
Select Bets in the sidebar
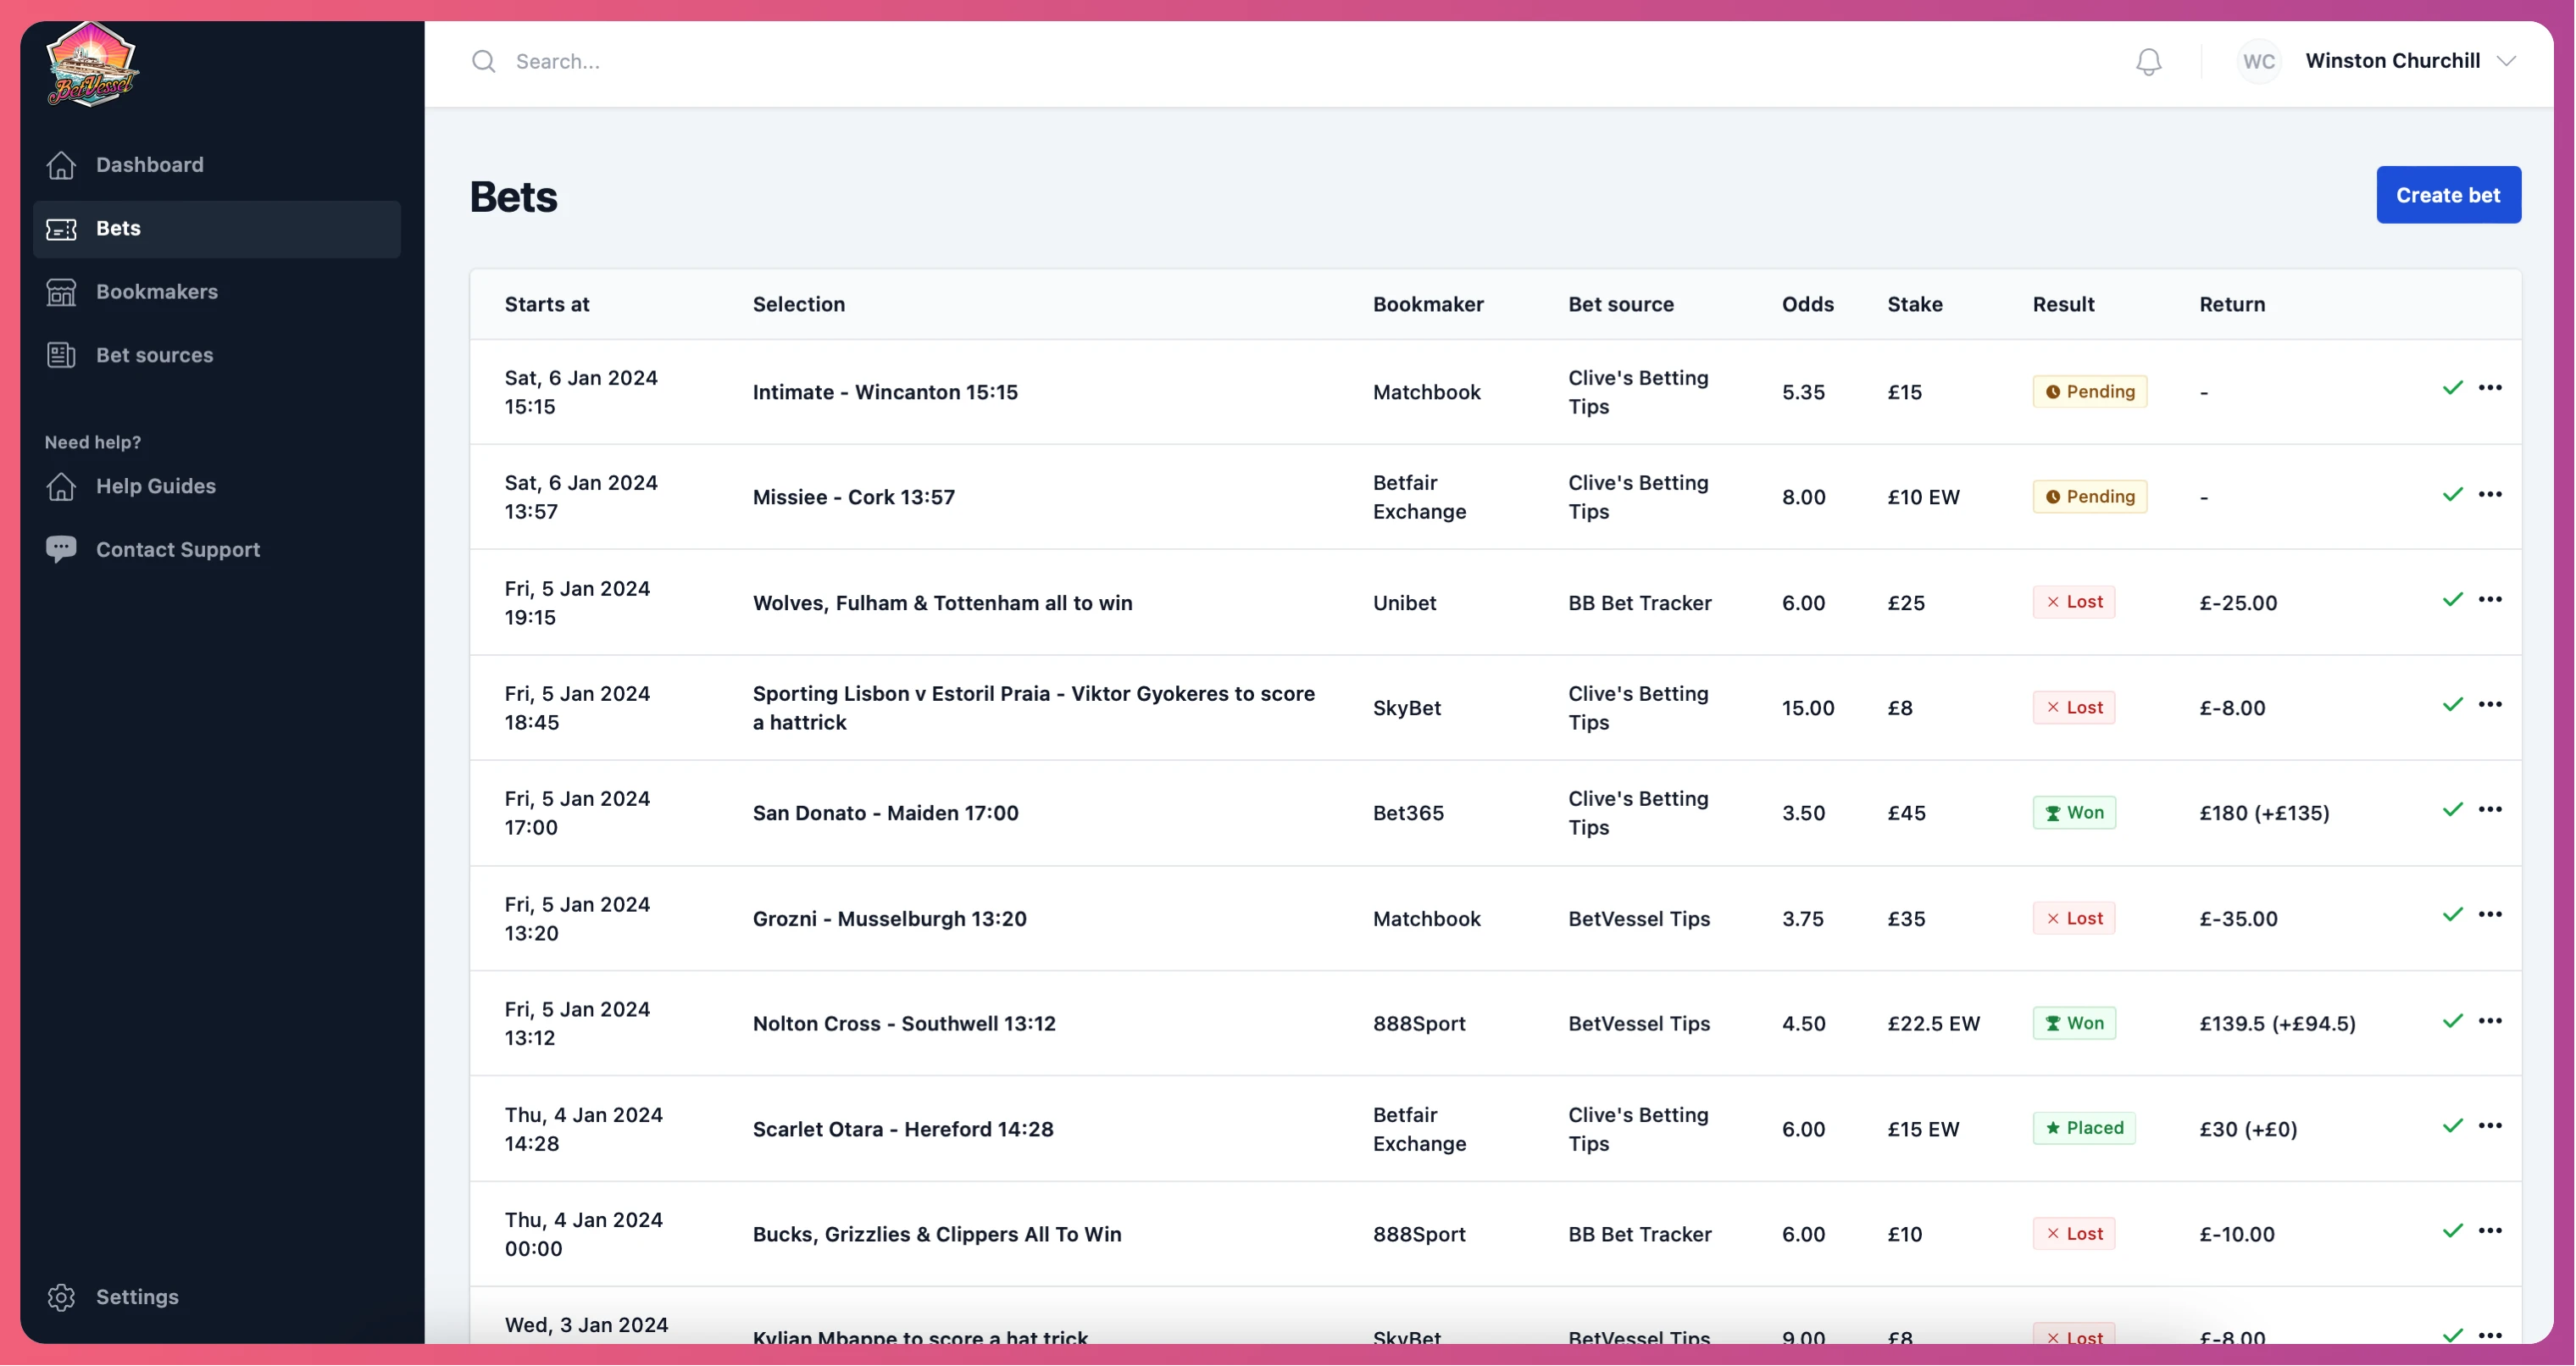(216, 229)
